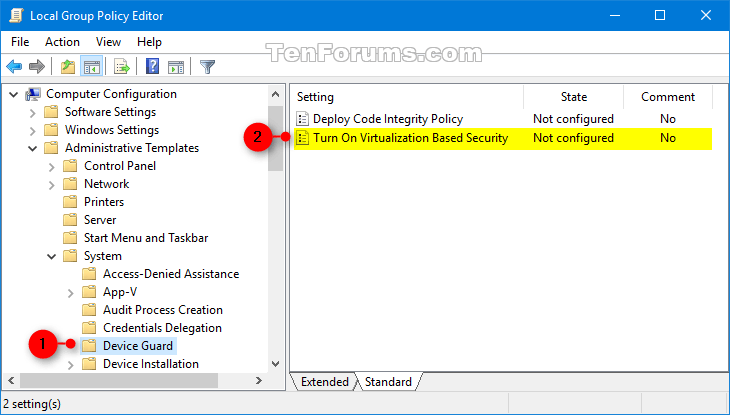Sort by the State column header
730x415 pixels.
coord(574,97)
